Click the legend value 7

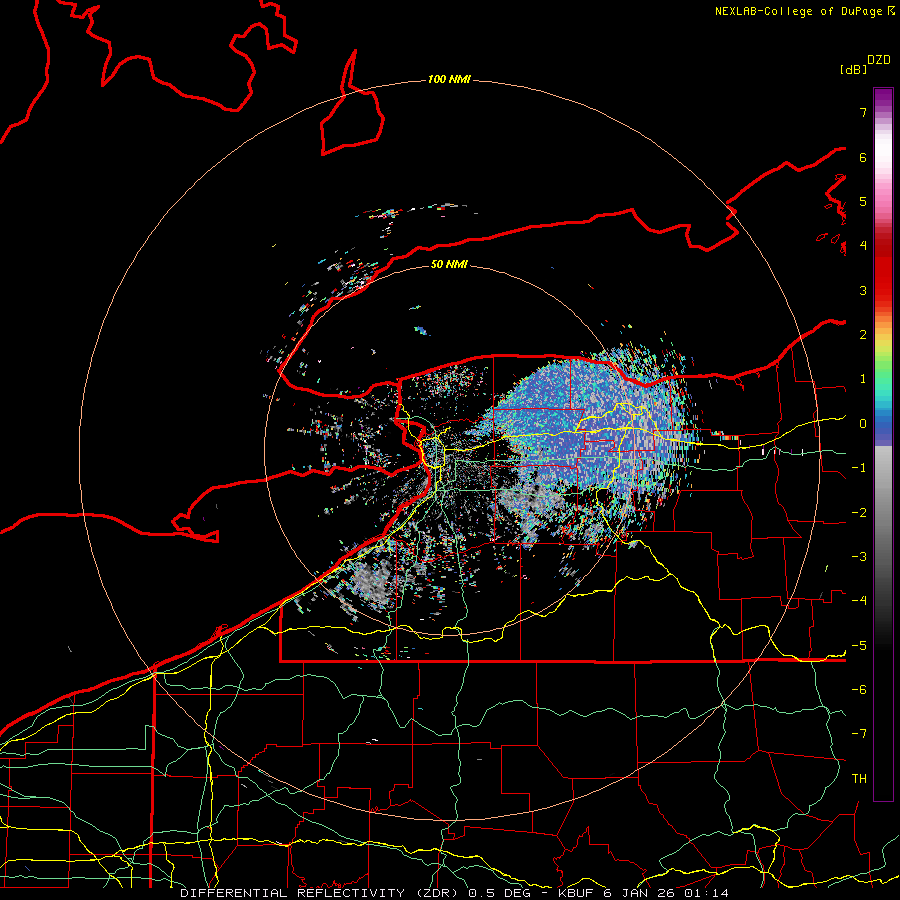pos(863,112)
